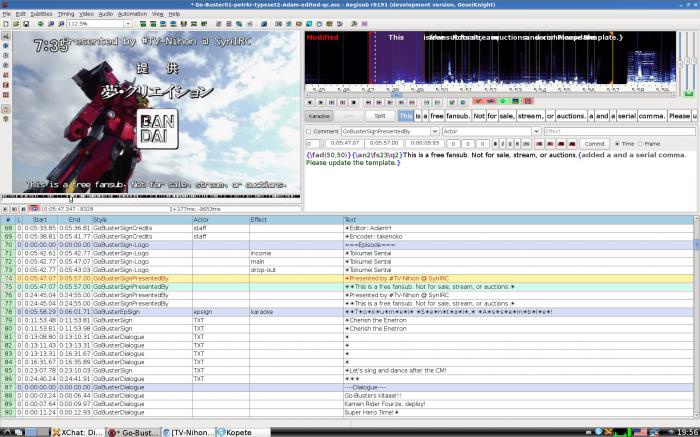700x437 pixels.
Task: Switch to XChat in taskbar
Action: point(78,432)
